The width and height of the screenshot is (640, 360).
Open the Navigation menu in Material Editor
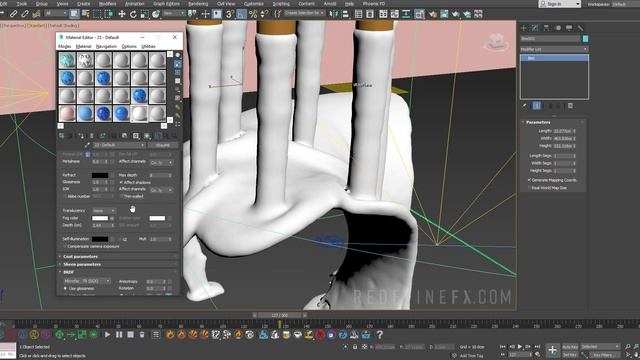106,46
